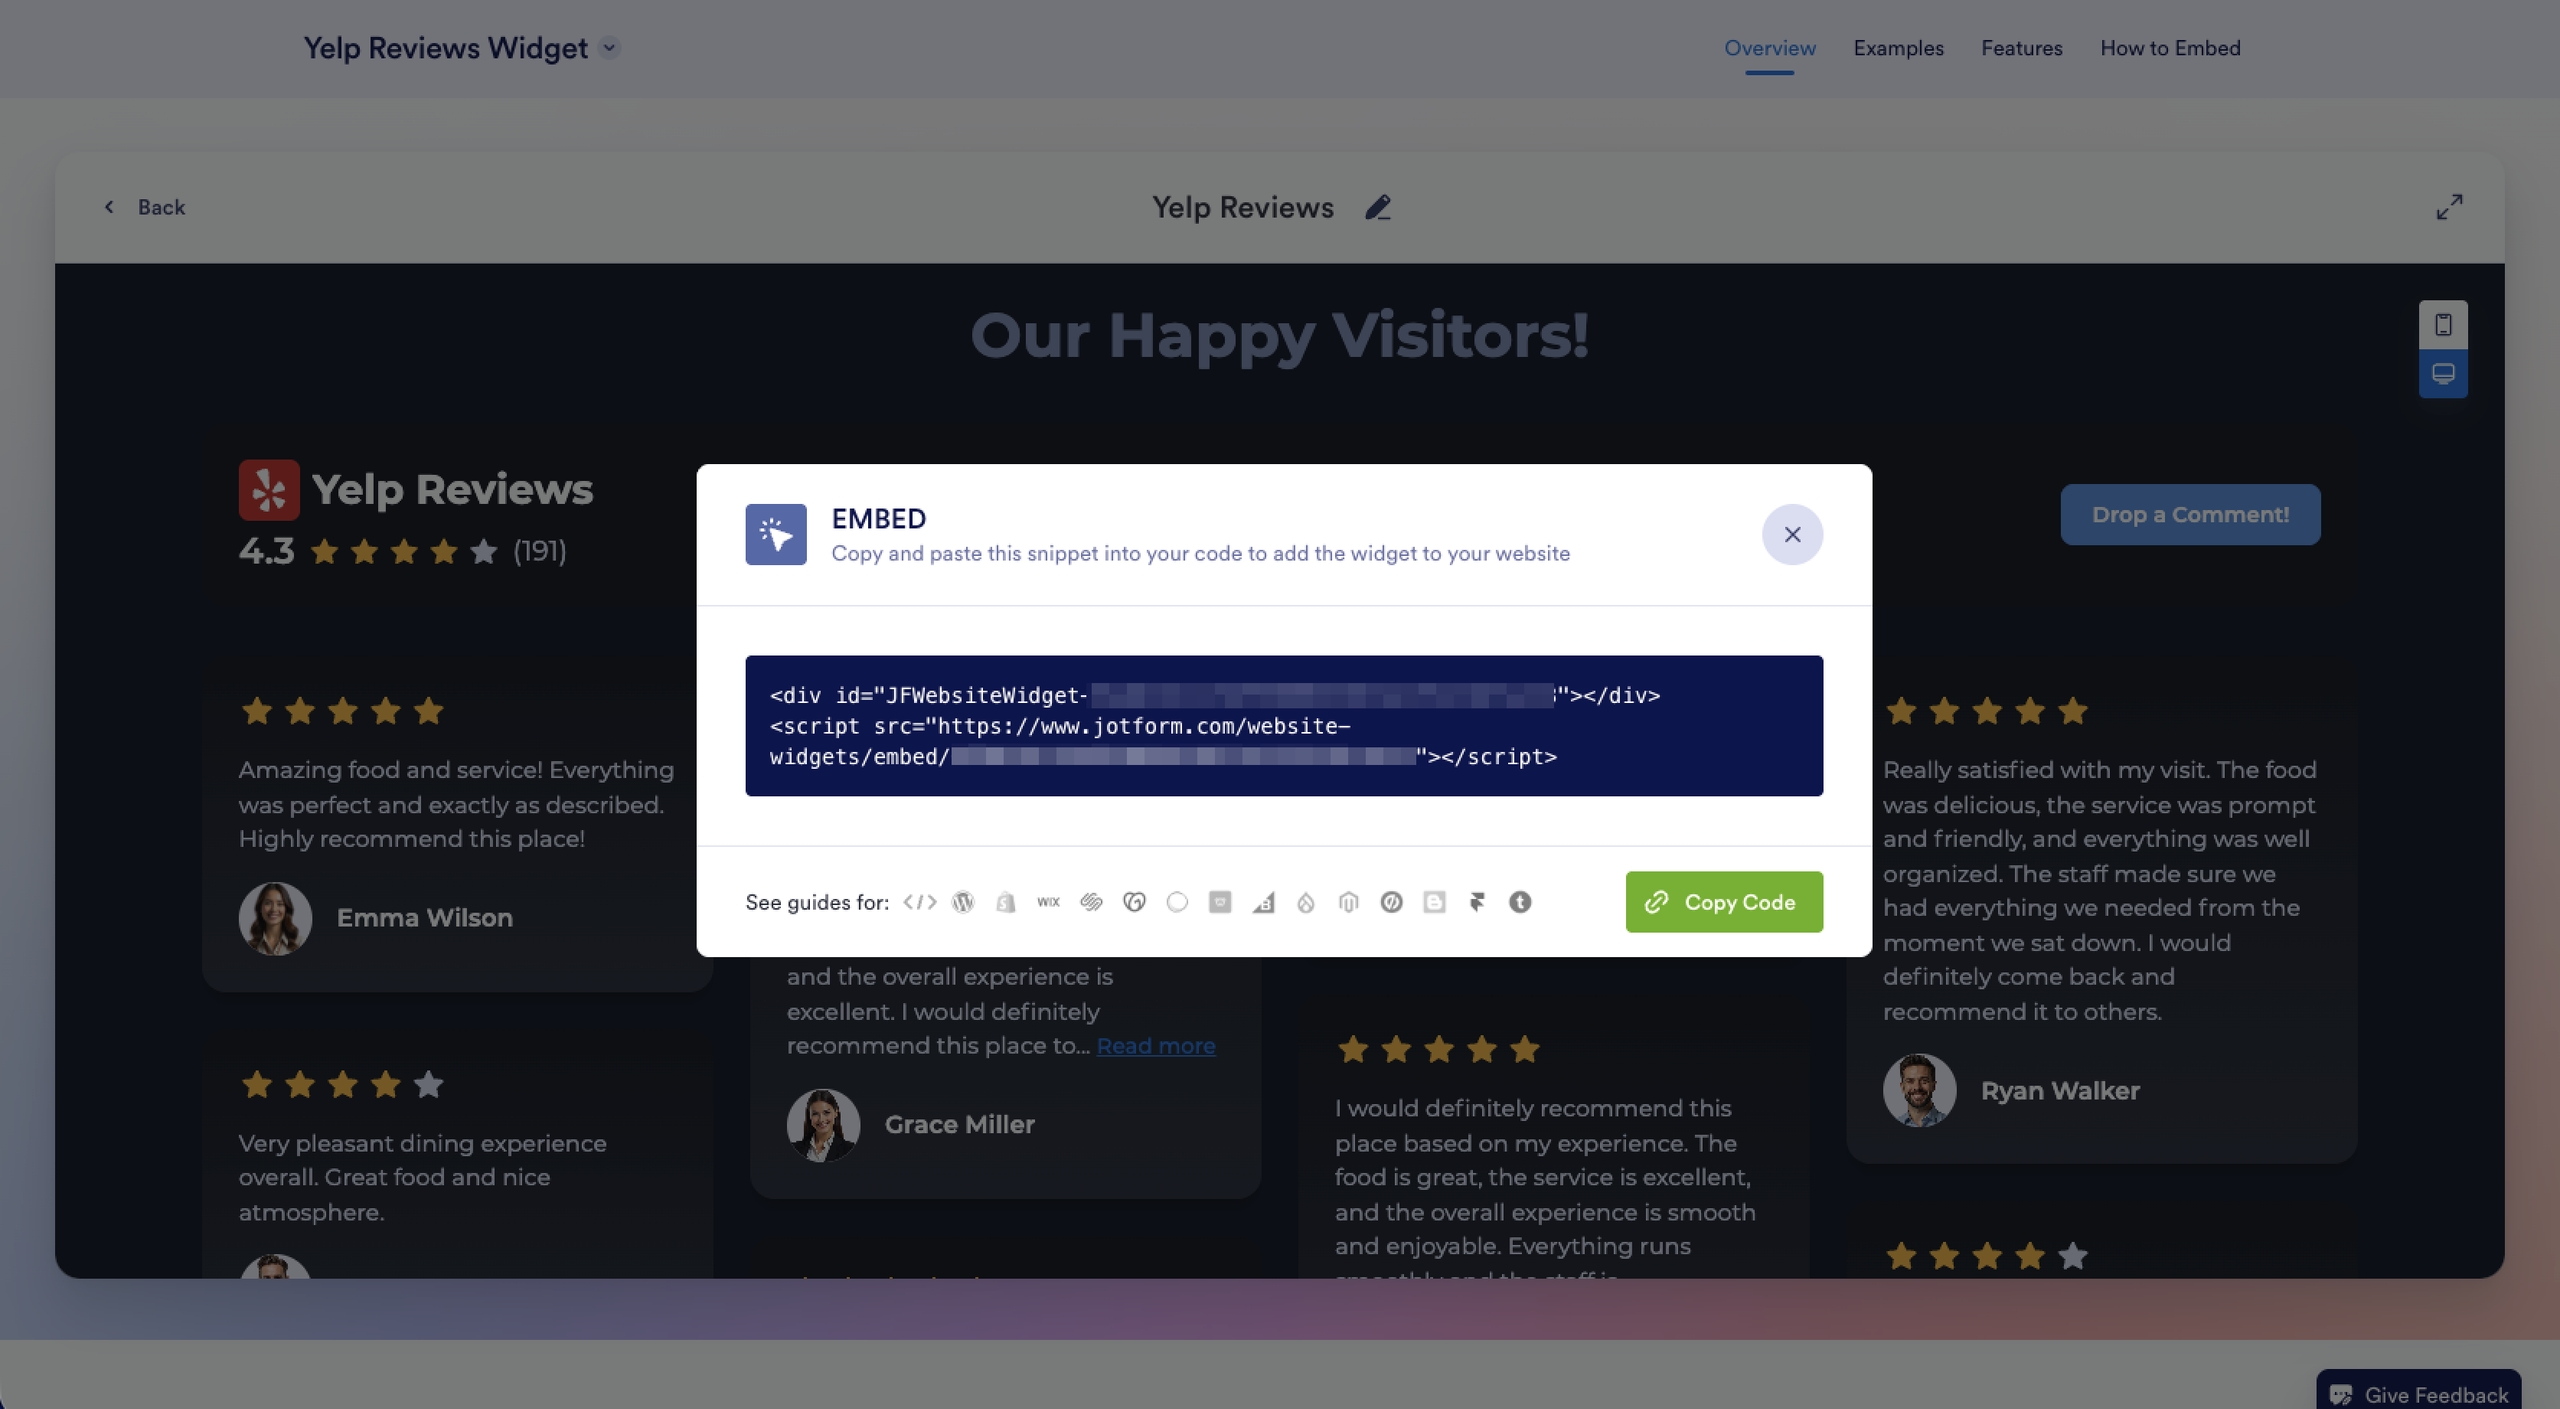2560x1409 pixels.
Task: Click the embed code snippet box
Action: tap(1284, 726)
